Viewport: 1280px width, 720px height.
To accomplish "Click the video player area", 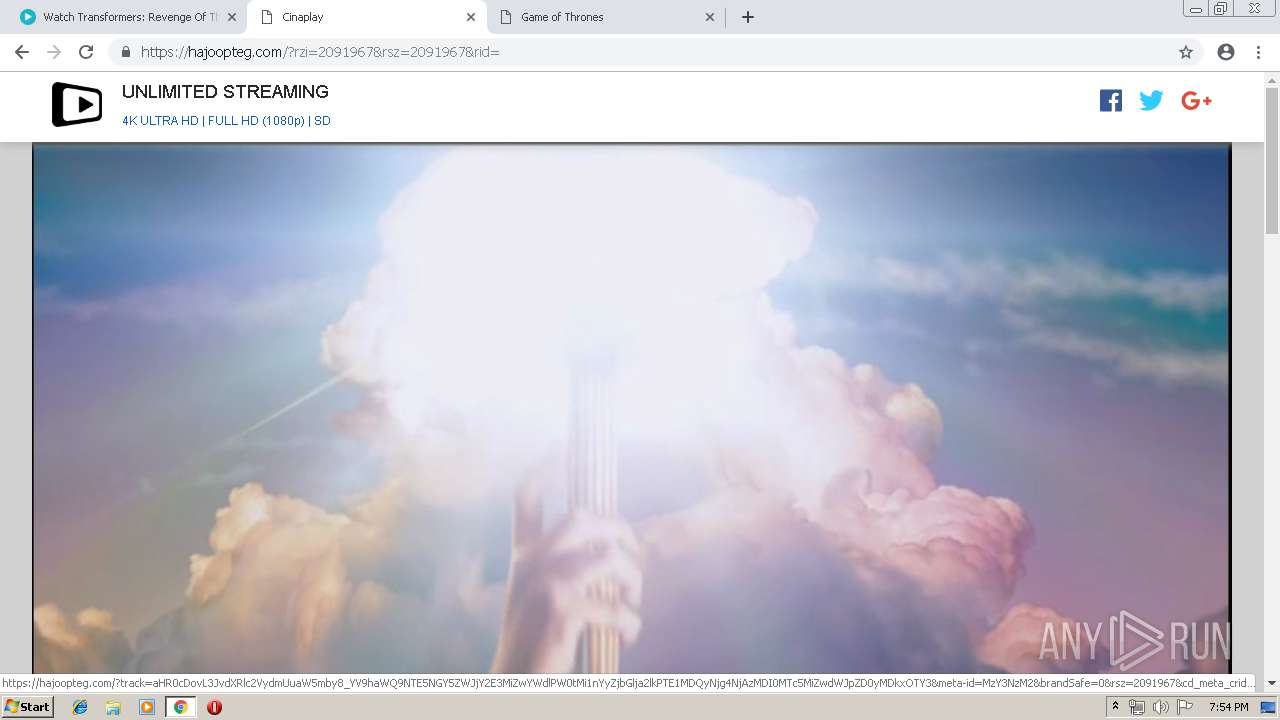I will (631, 410).
